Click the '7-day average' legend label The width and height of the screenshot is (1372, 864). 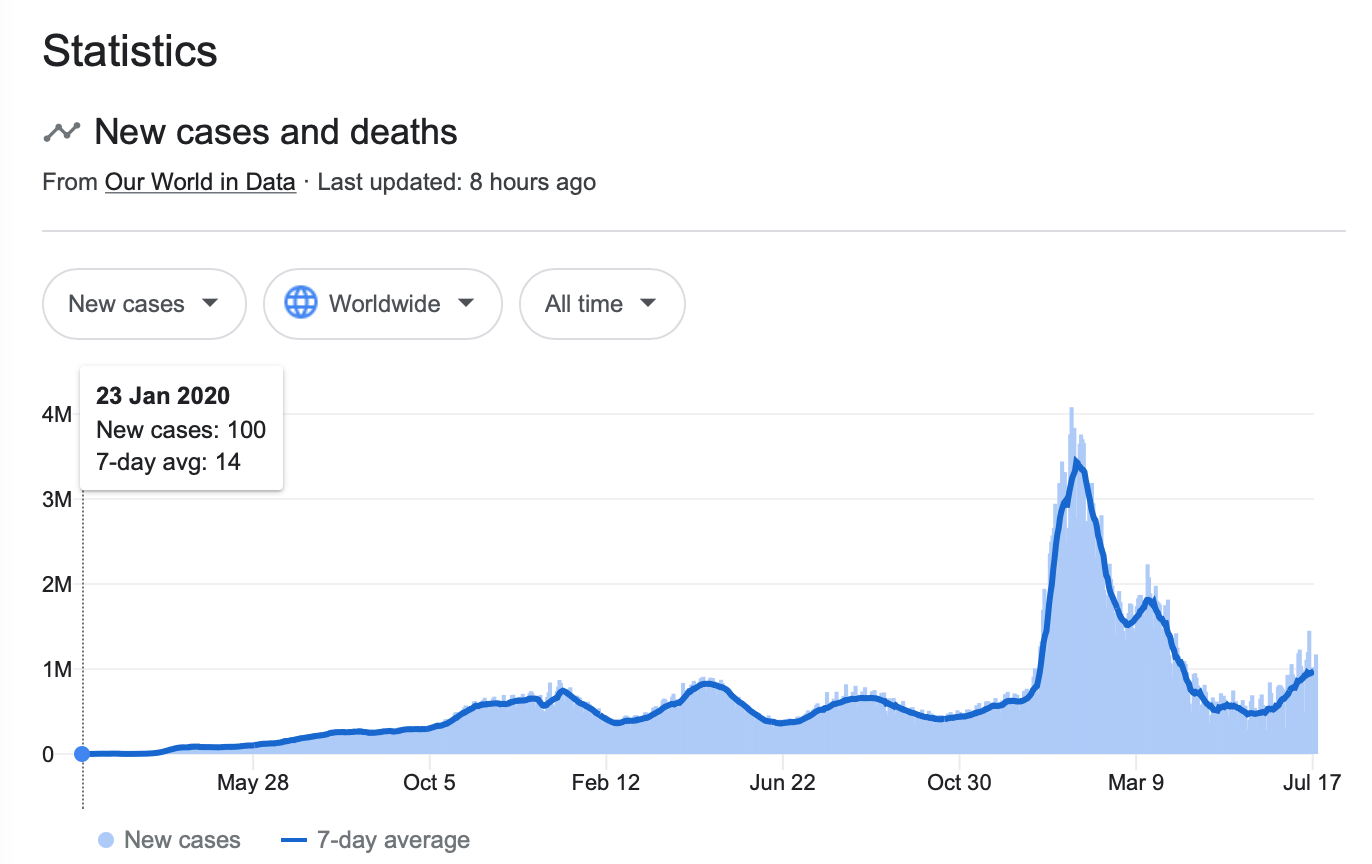click(393, 841)
